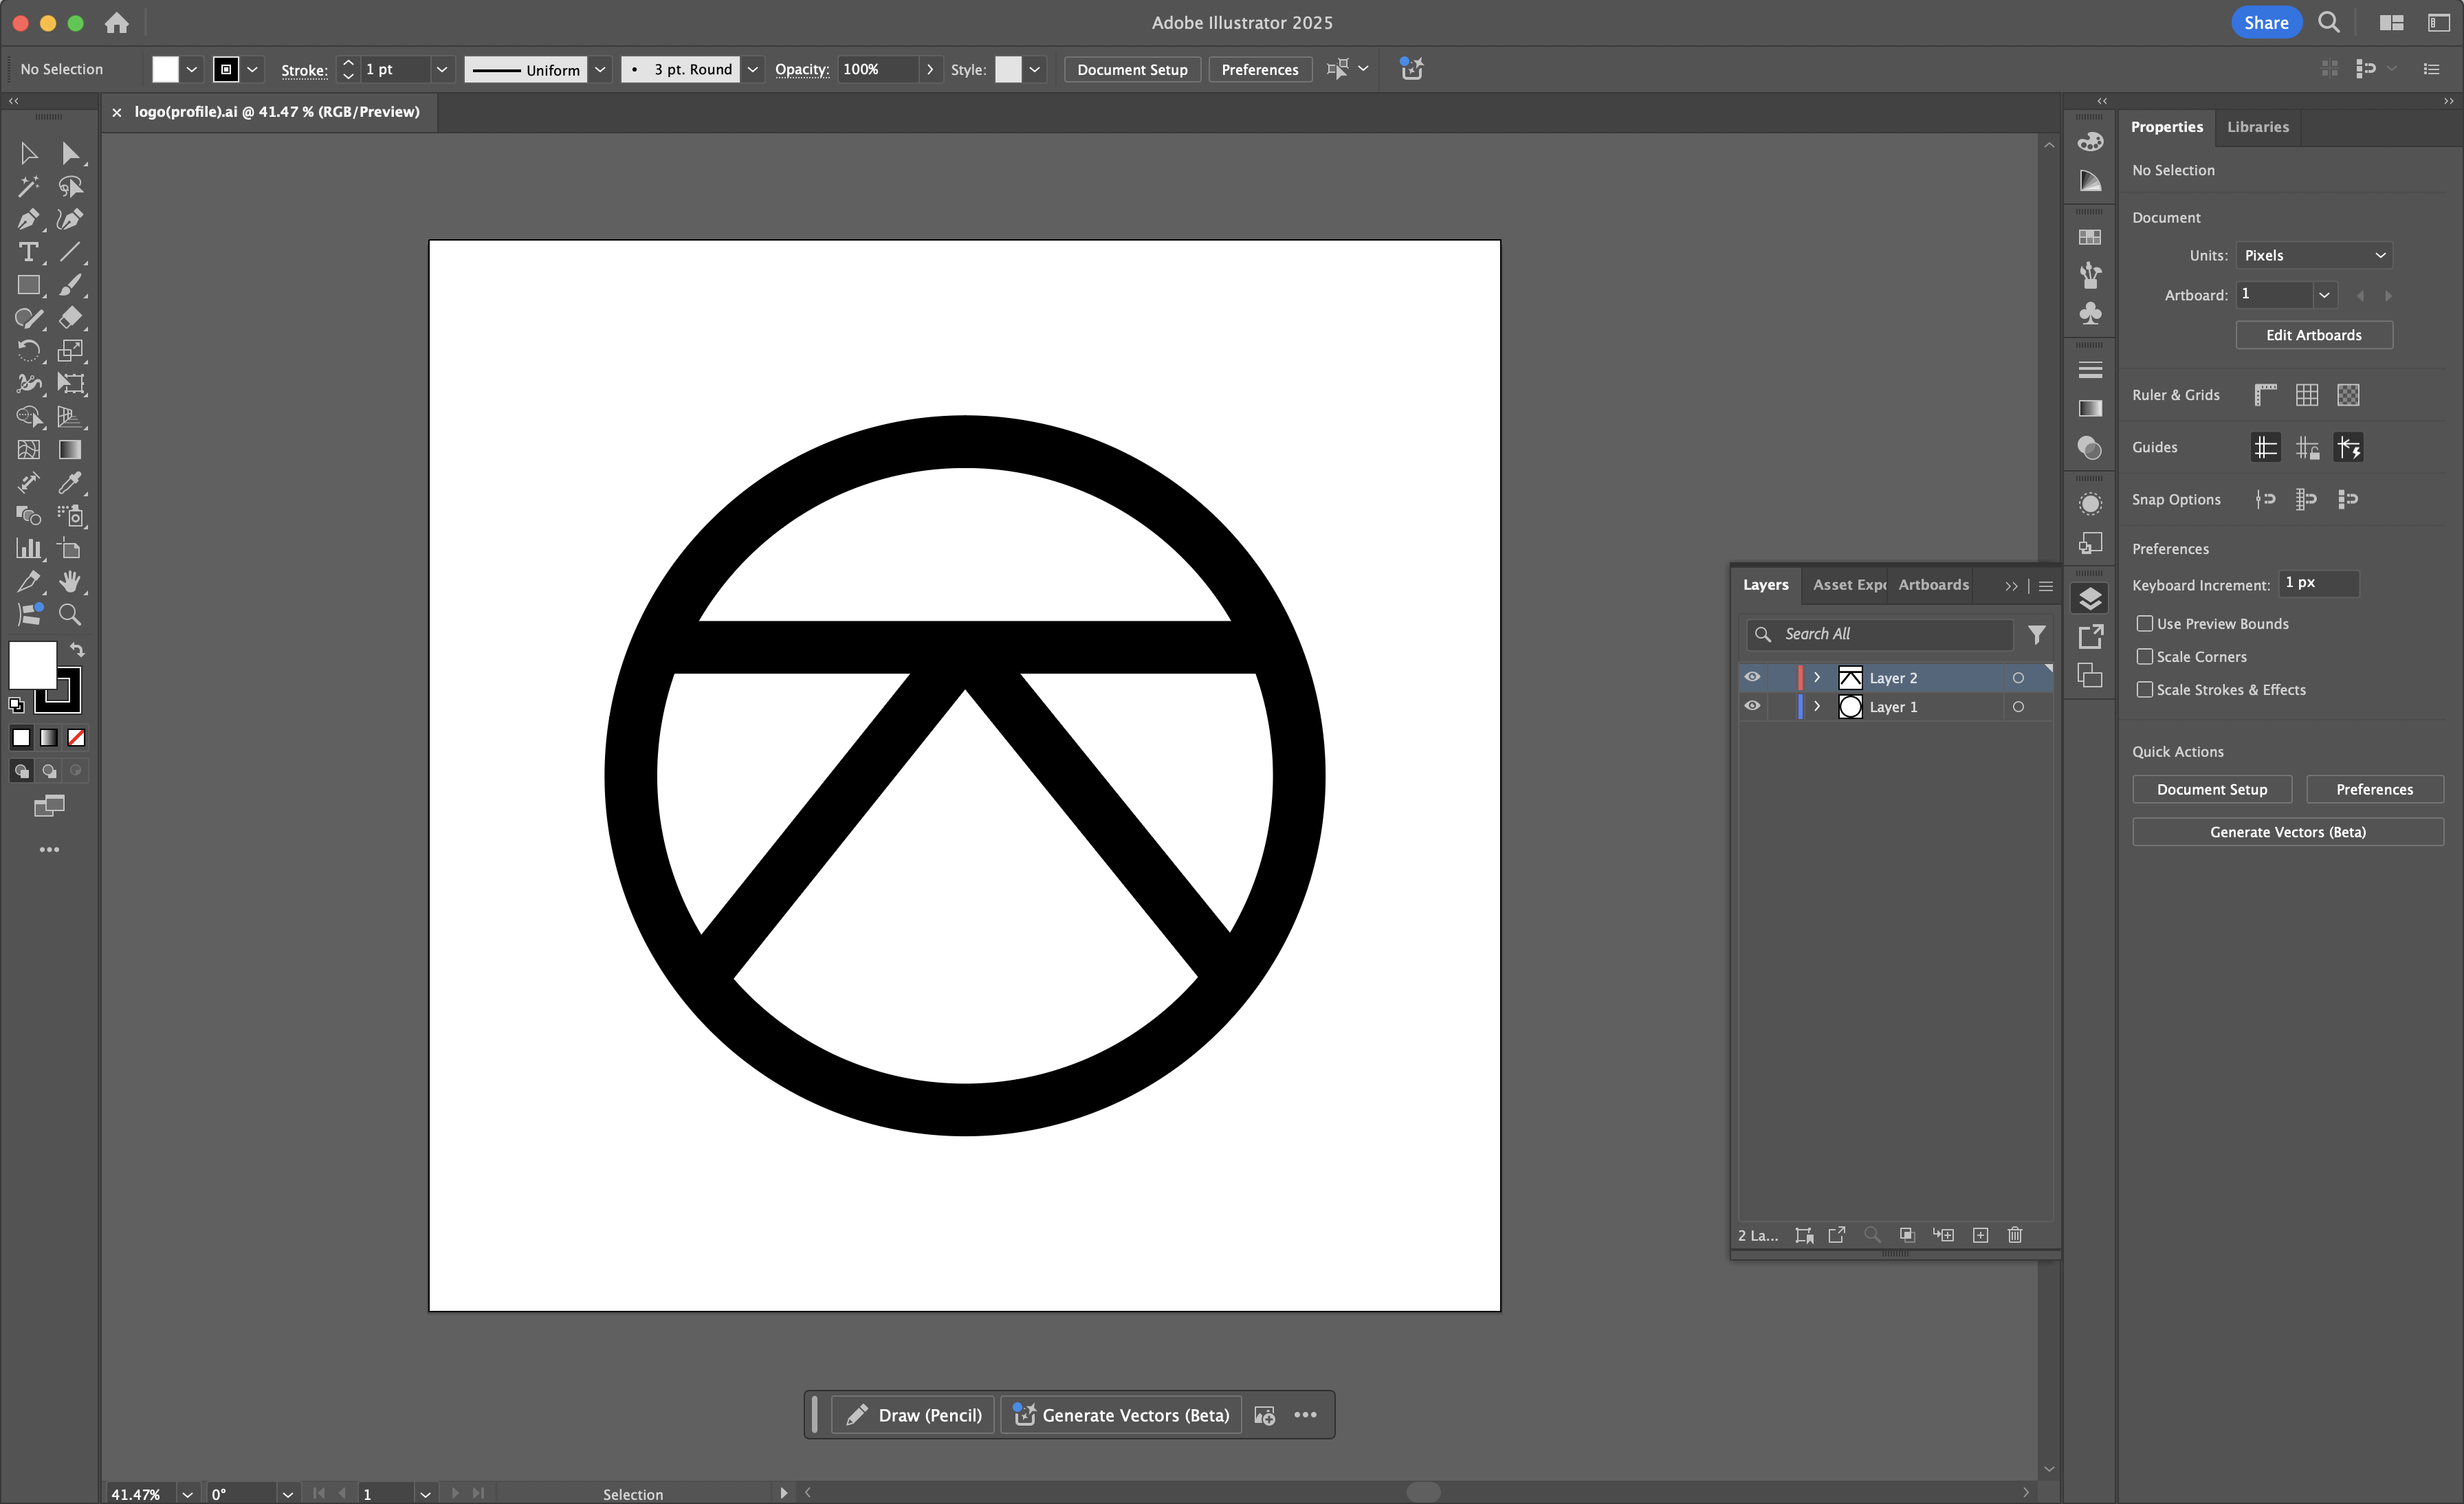The height and width of the screenshot is (1504, 2464).
Task: Switch to the Properties tab
Action: click(x=2166, y=127)
